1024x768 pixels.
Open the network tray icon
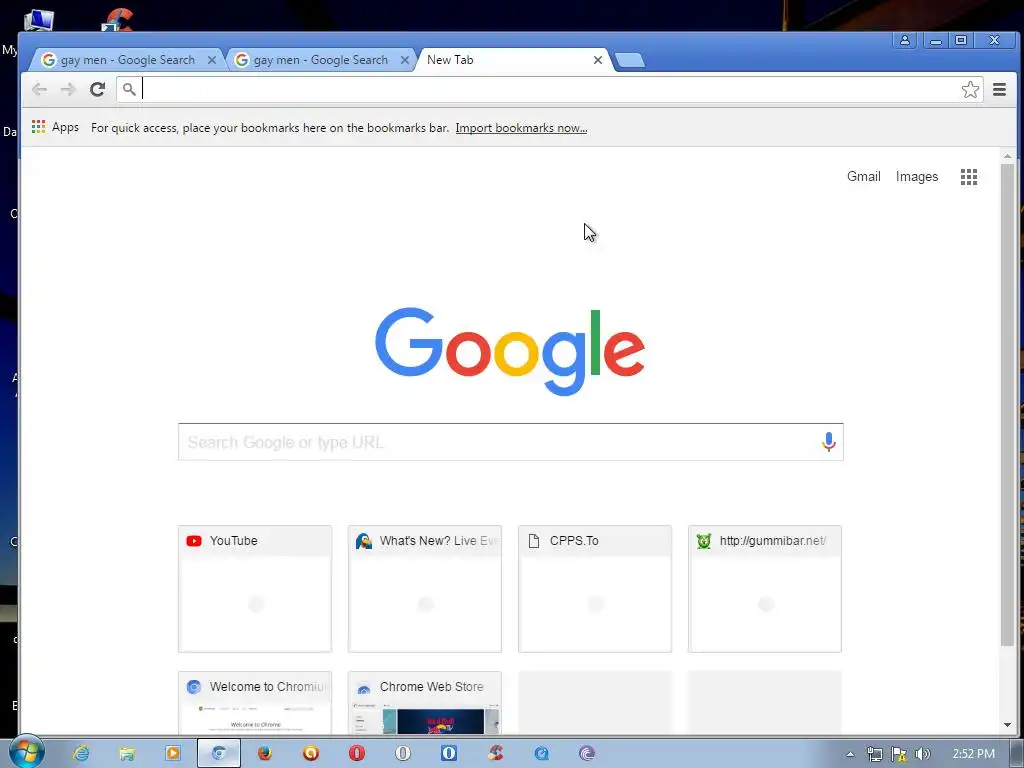874,754
